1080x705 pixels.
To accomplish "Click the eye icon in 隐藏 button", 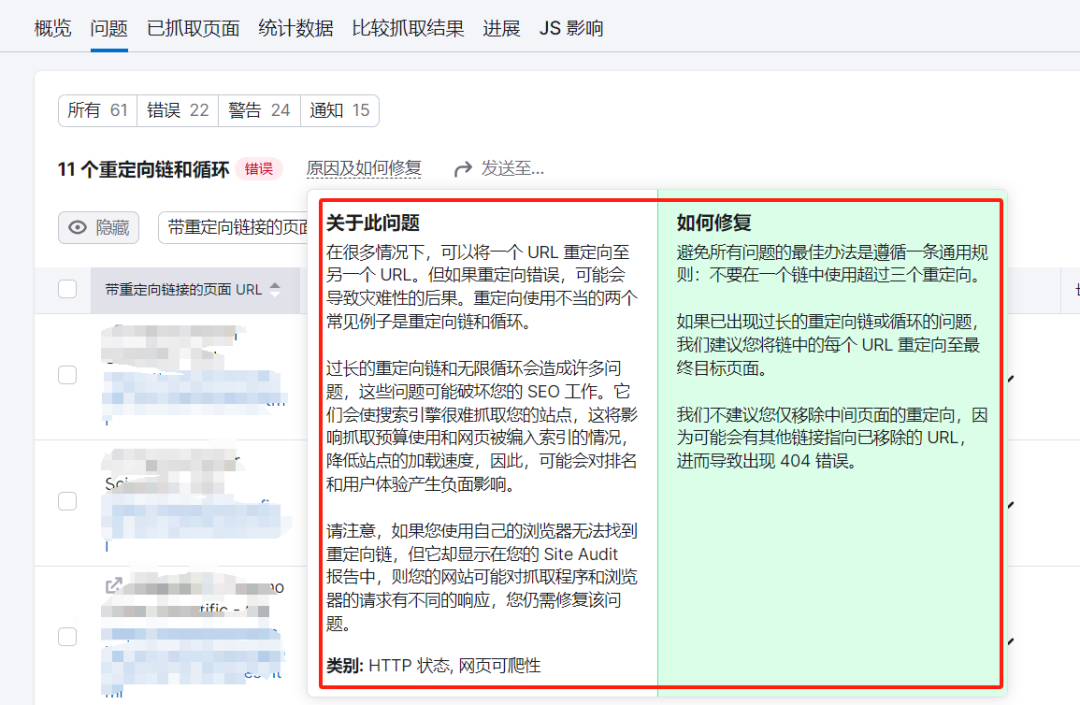I will pos(77,228).
